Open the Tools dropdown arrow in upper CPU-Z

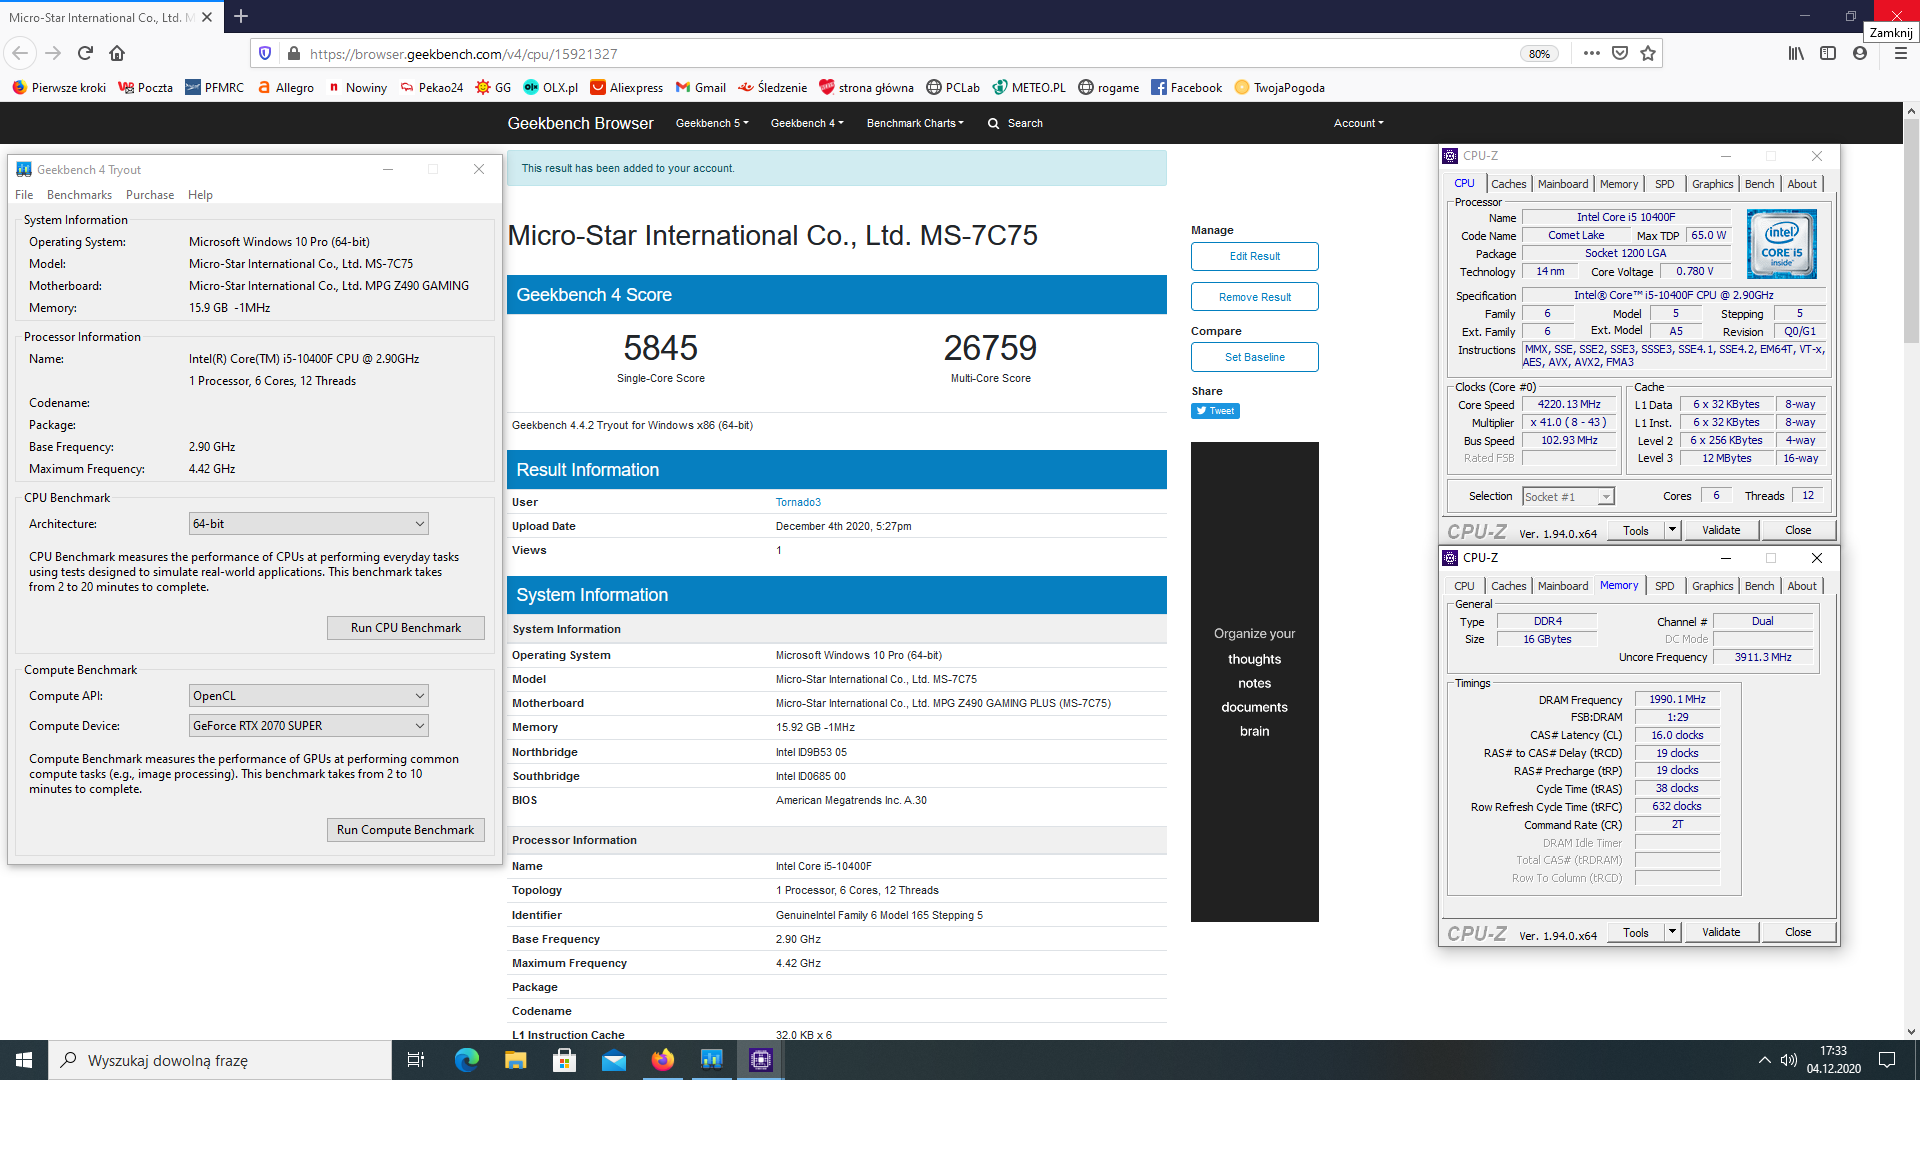pyautogui.click(x=1672, y=530)
